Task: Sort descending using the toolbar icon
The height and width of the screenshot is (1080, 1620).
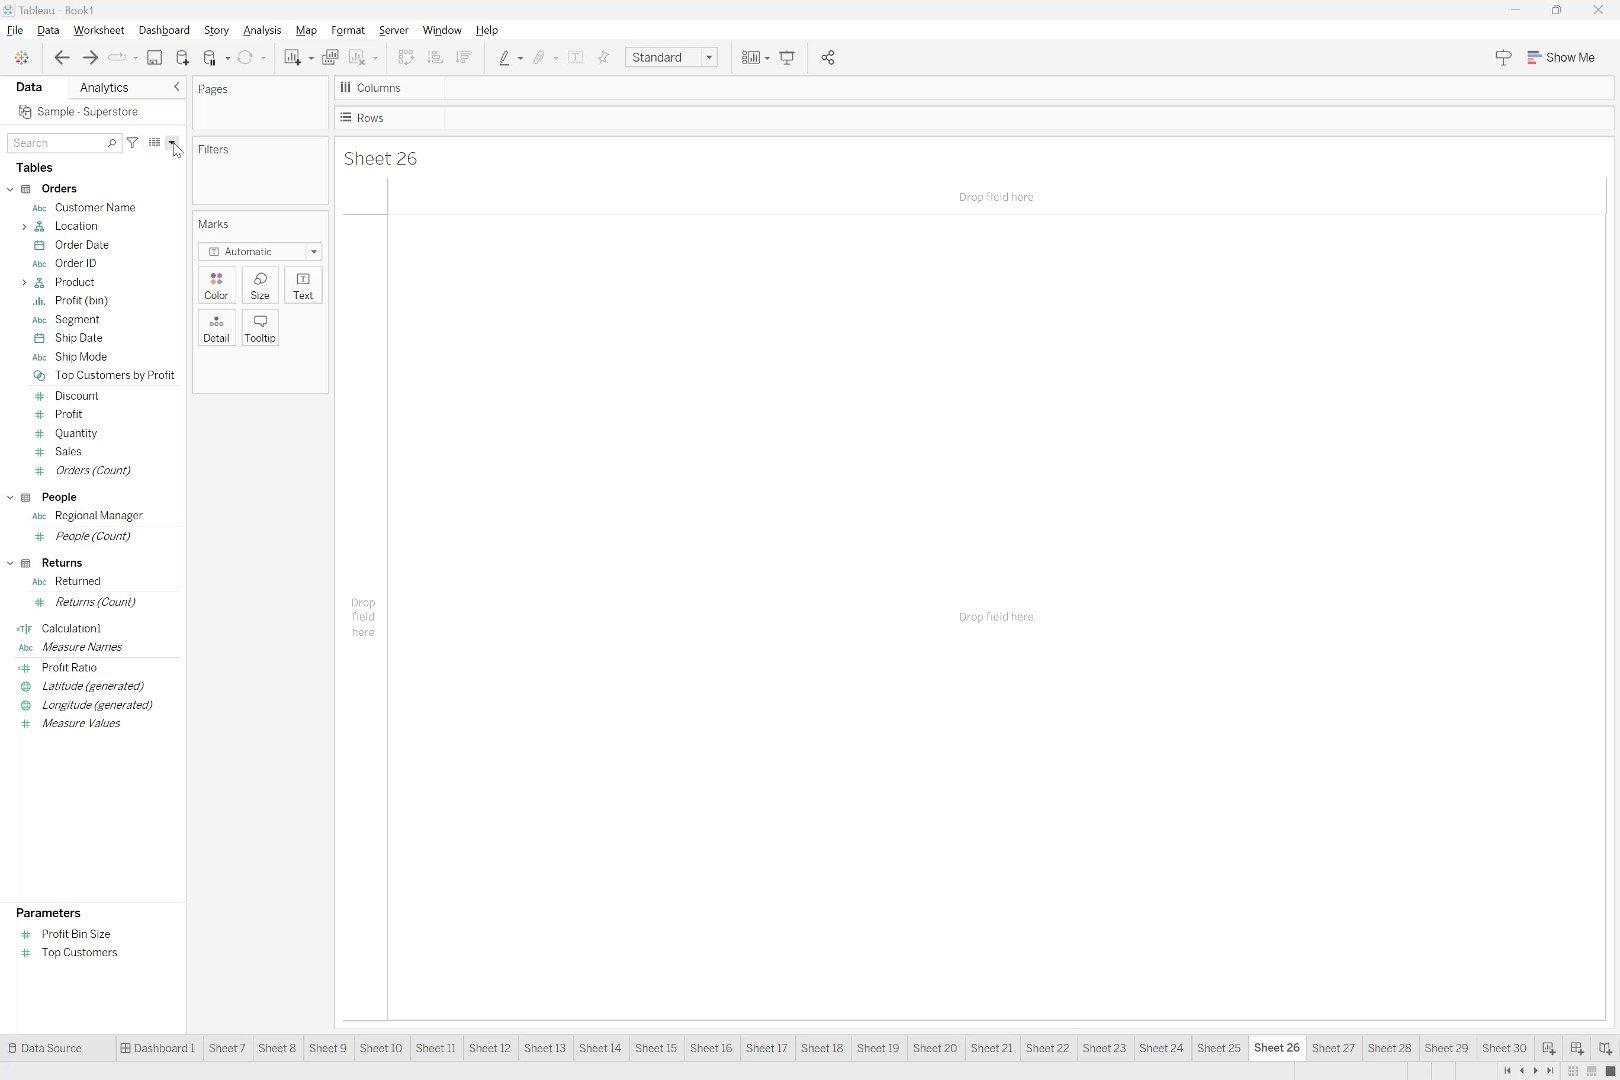Action: pos(464,57)
